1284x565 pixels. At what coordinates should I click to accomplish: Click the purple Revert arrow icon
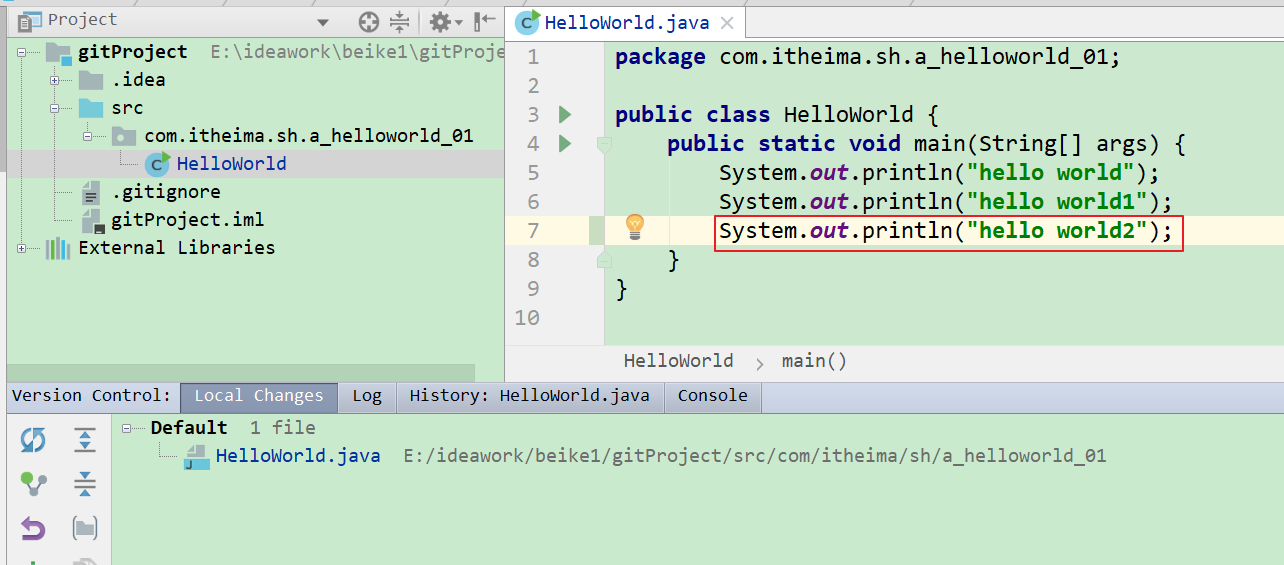[x=33, y=528]
